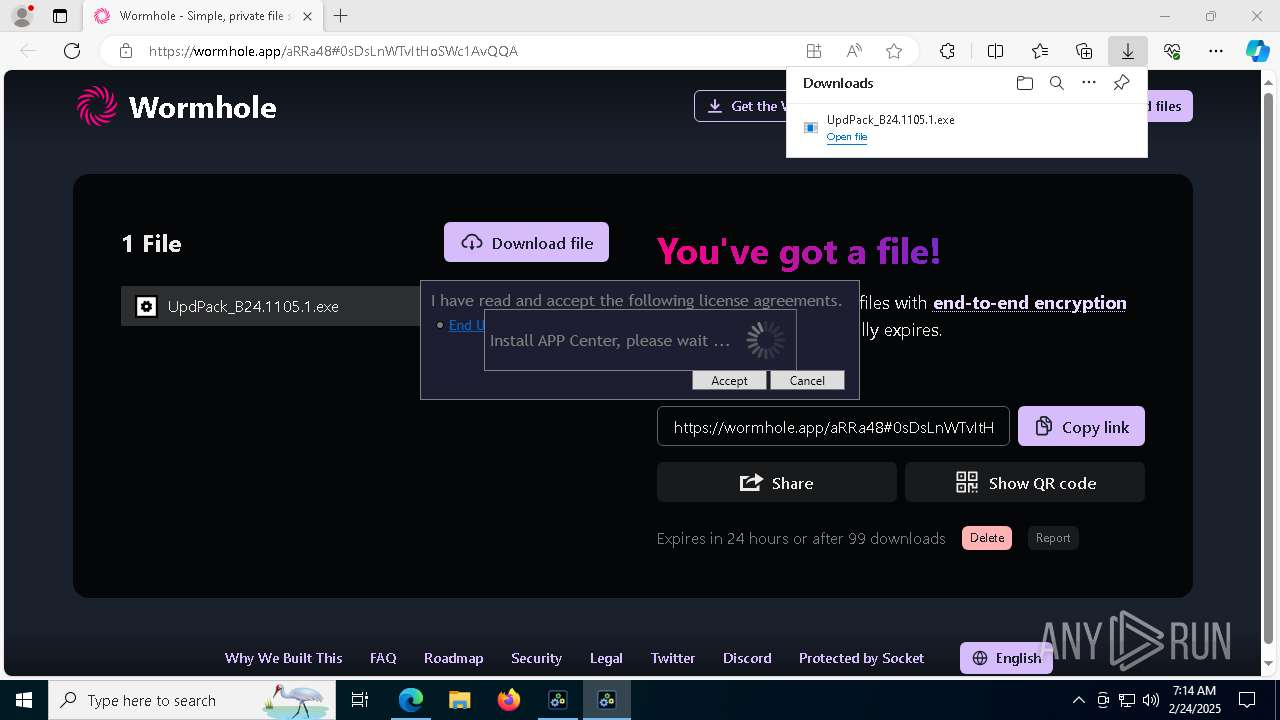Image resolution: width=1280 pixels, height=720 pixels.
Task: Open the English language selector
Action: point(1006,658)
